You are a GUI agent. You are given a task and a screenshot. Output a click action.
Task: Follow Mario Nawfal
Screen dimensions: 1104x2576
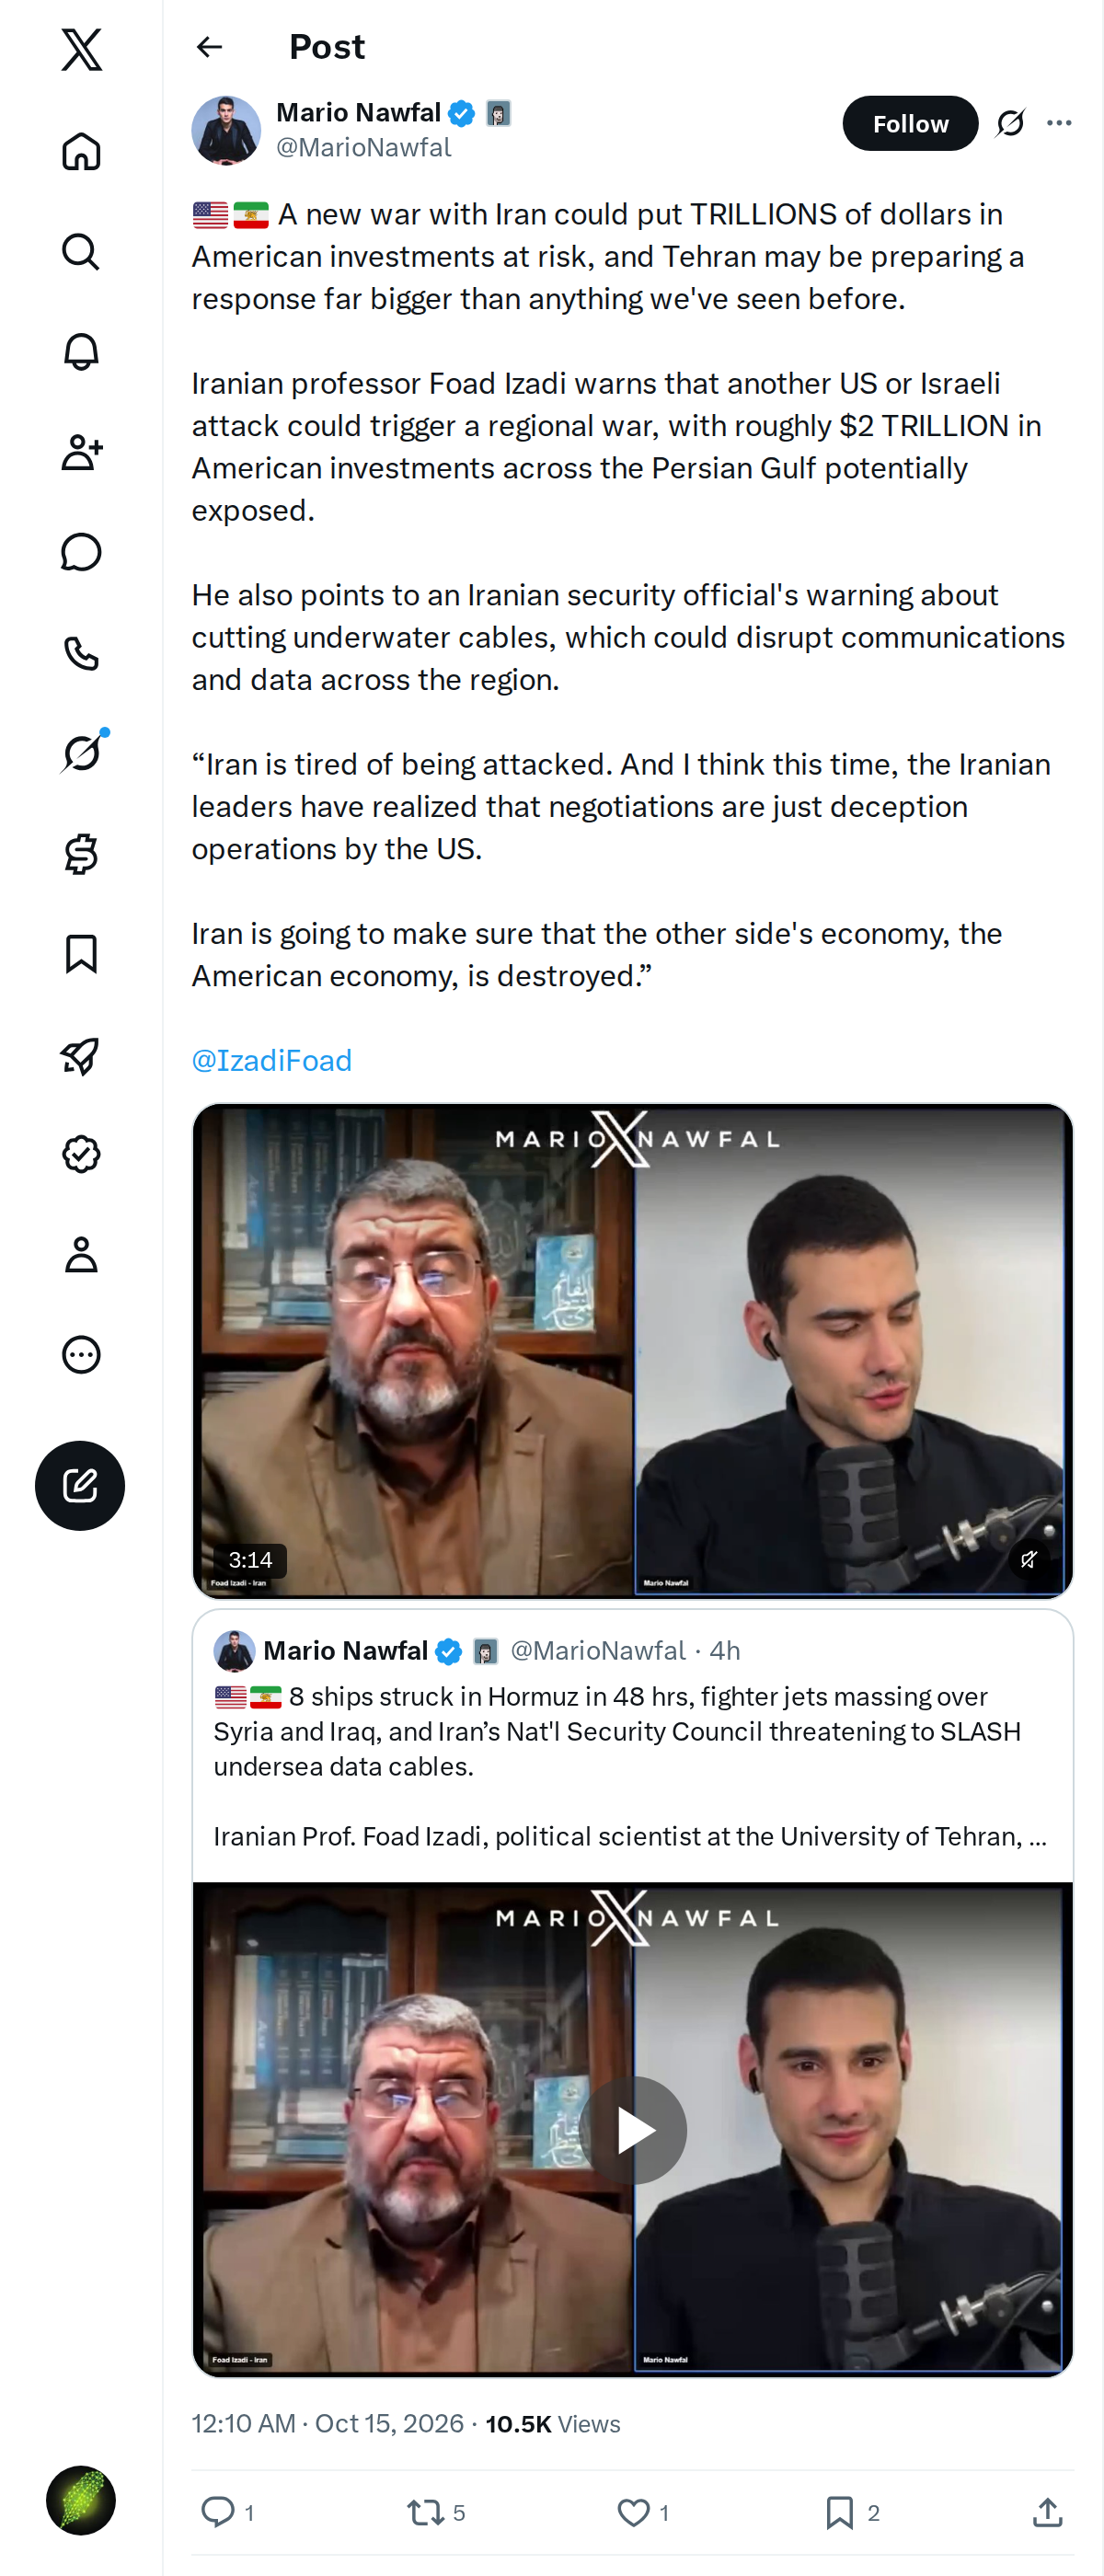[910, 123]
